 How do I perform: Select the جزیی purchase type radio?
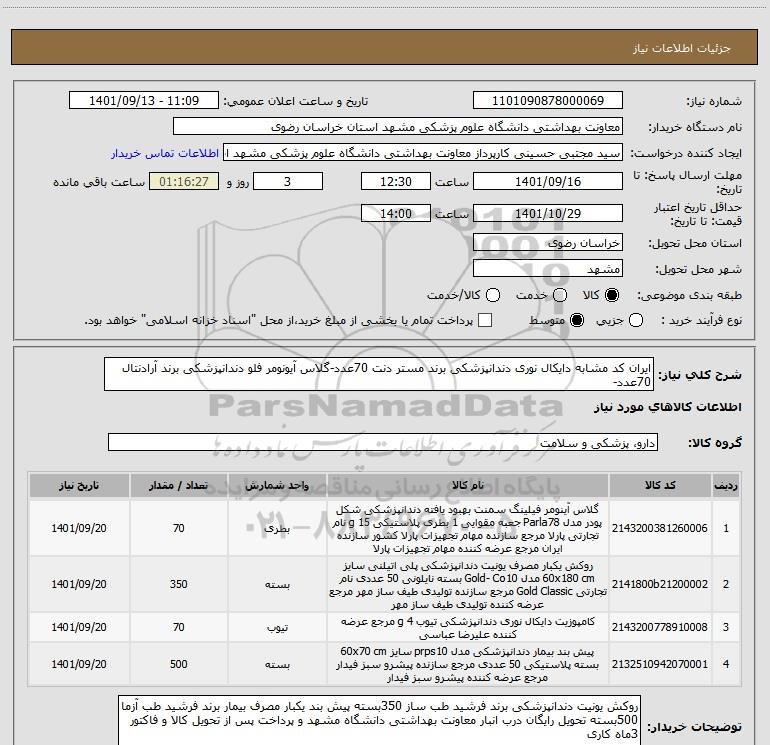tap(636, 320)
